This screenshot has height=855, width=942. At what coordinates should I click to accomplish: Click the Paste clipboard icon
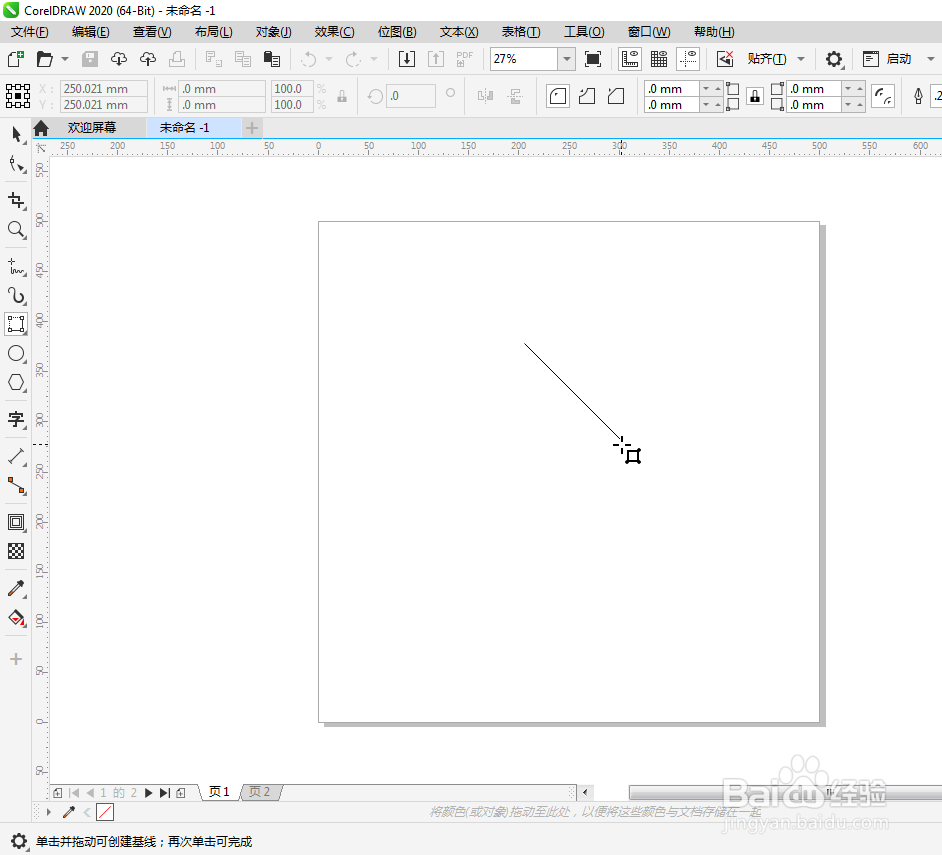272,59
